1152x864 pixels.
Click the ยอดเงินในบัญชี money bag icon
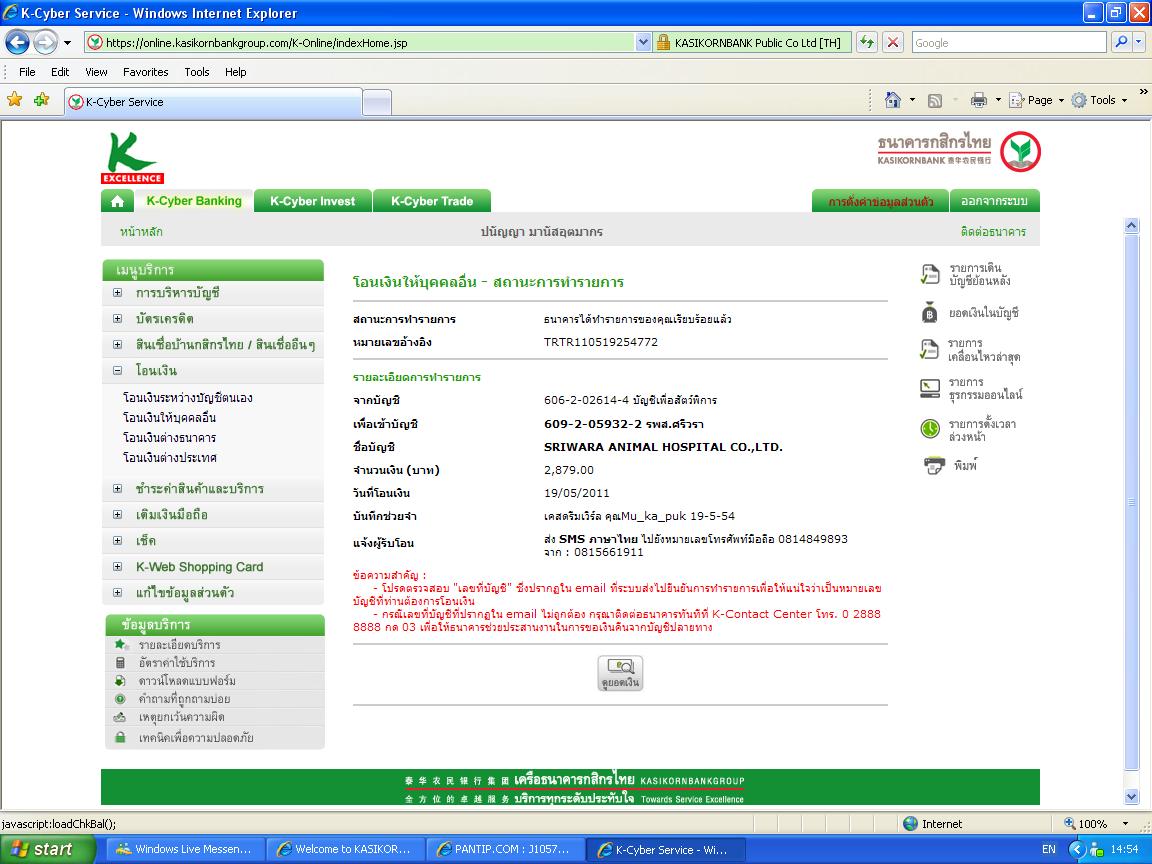(x=929, y=313)
